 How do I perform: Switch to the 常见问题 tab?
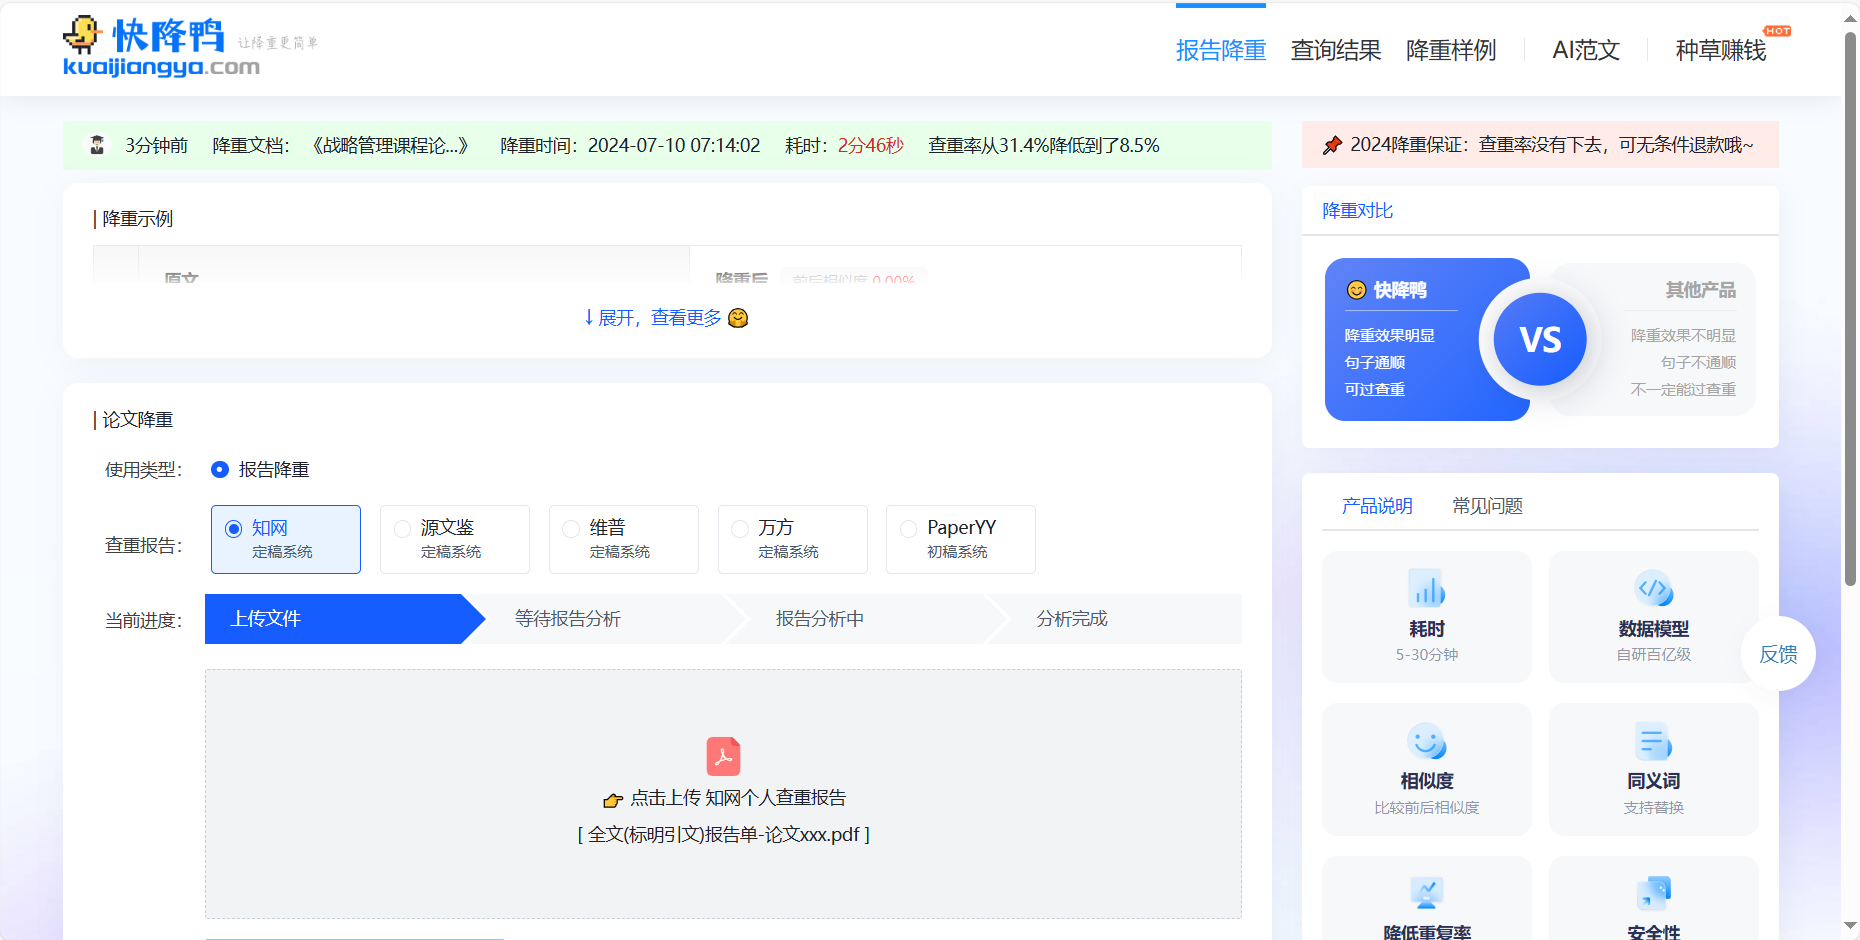coord(1489,505)
